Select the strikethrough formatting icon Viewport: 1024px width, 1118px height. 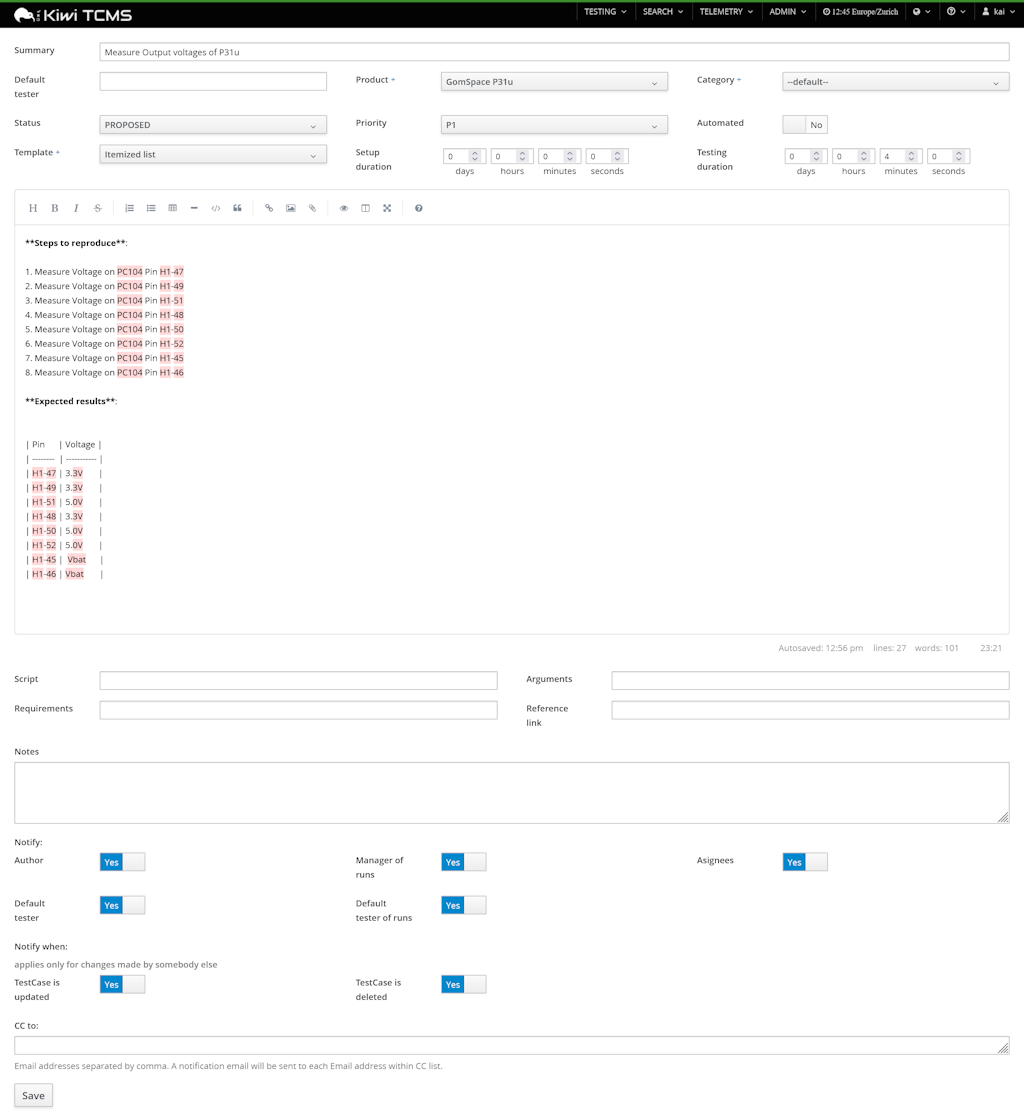pyautogui.click(x=97, y=207)
